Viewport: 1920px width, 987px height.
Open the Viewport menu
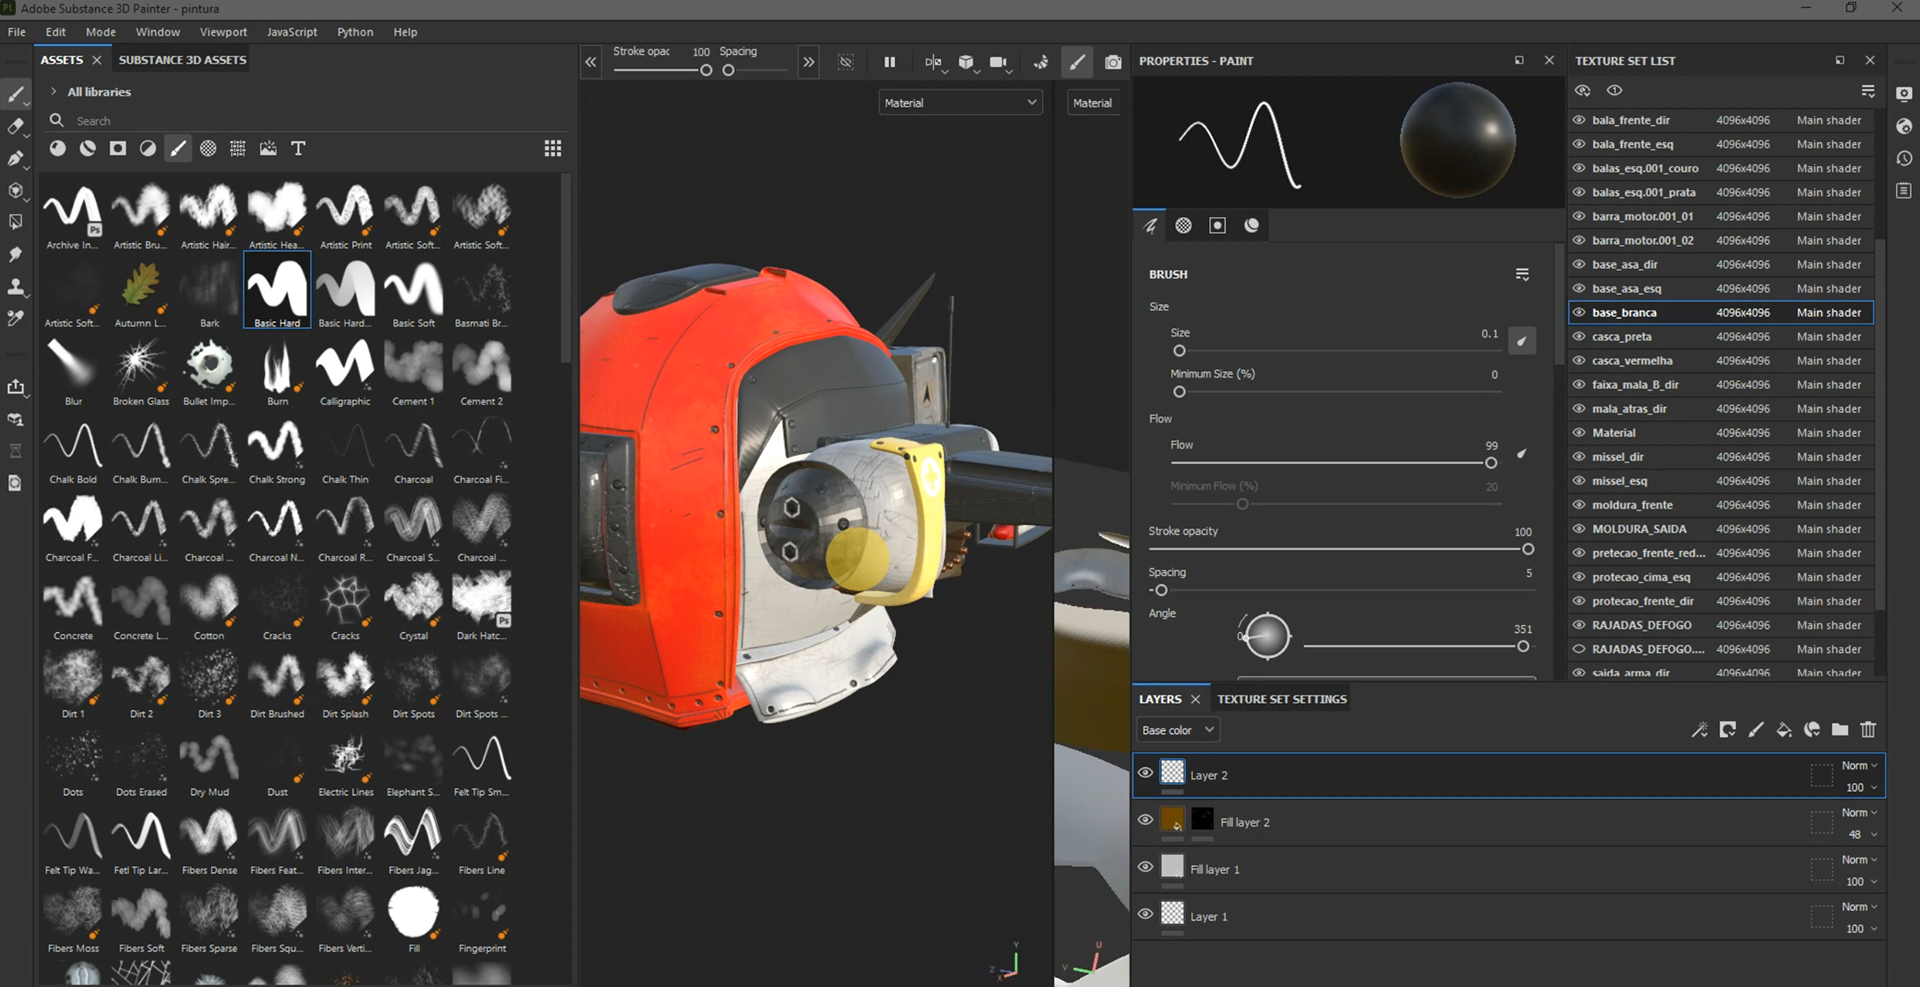point(223,32)
